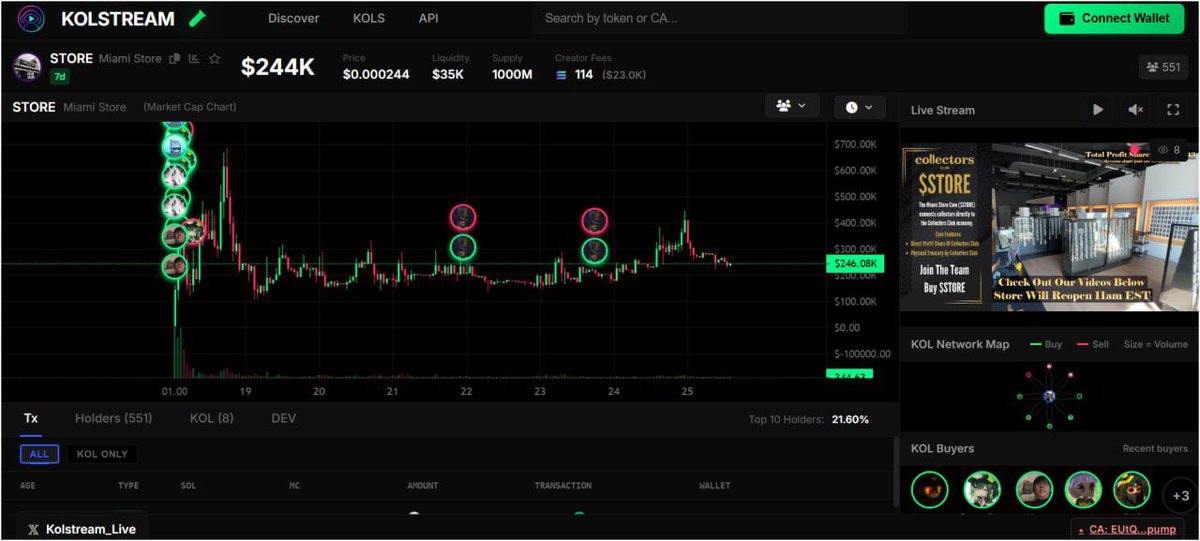Select the KOL ONLY filter
1200x541 pixels.
[x=102, y=454]
